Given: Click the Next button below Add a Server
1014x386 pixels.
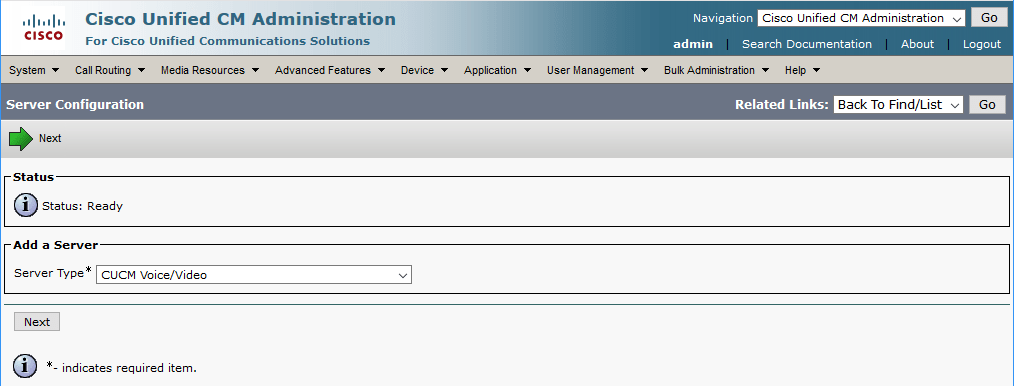Looking at the screenshot, I should click(37, 322).
